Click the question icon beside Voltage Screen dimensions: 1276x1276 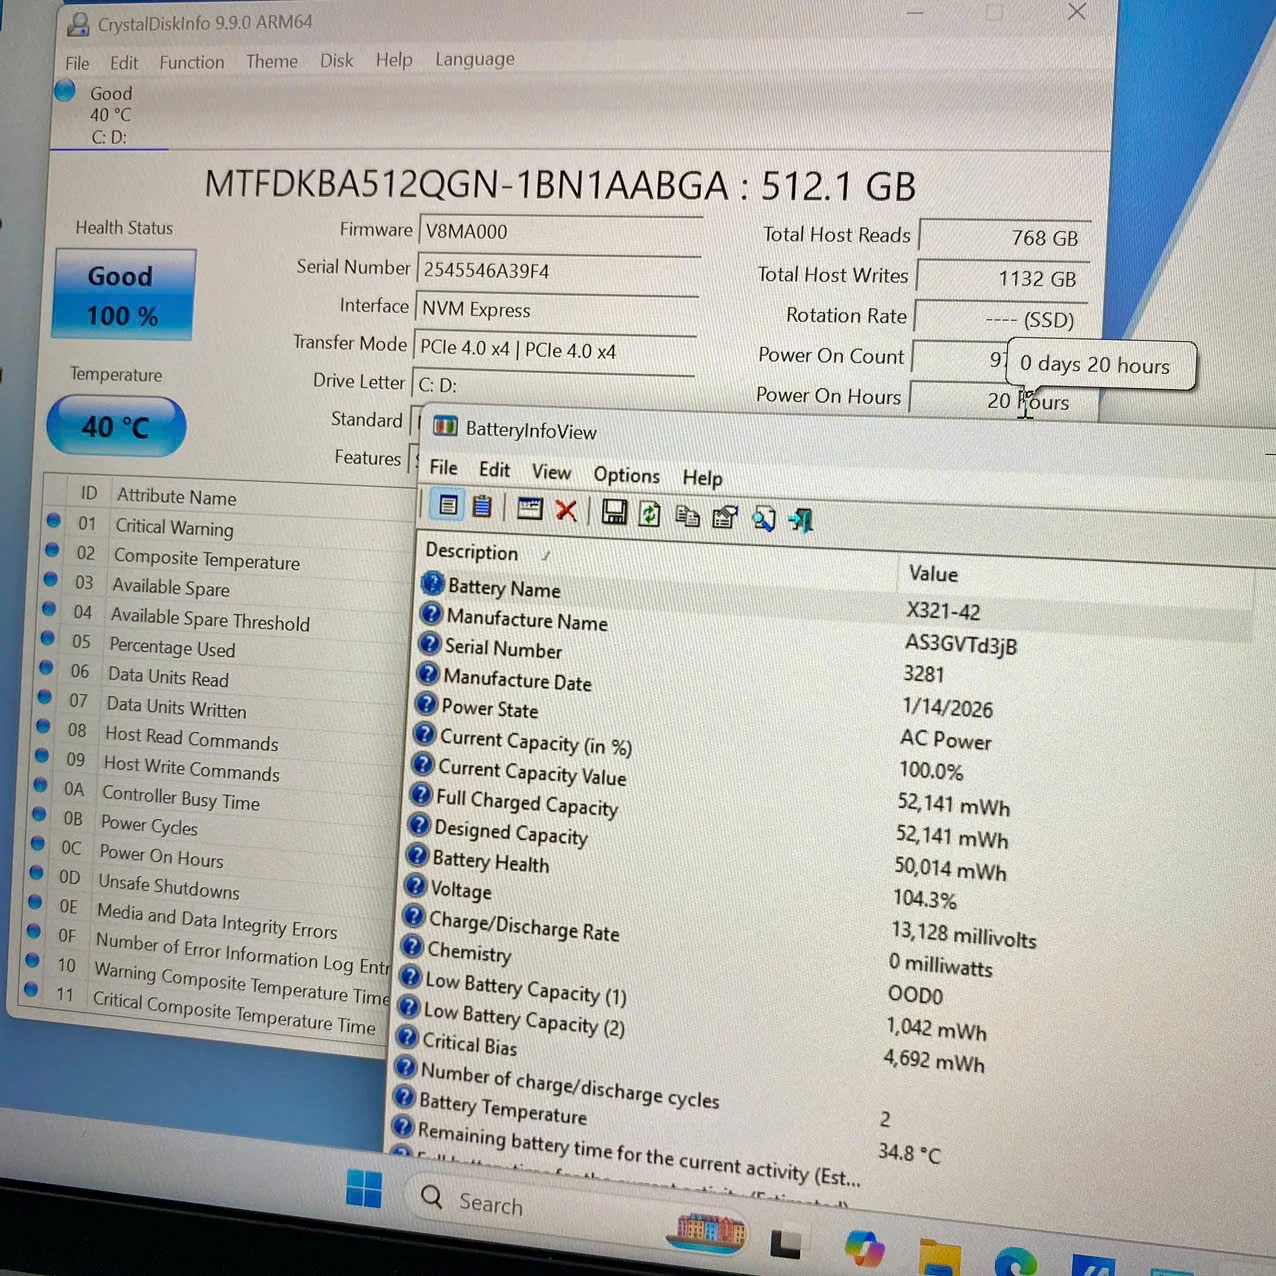(x=415, y=885)
